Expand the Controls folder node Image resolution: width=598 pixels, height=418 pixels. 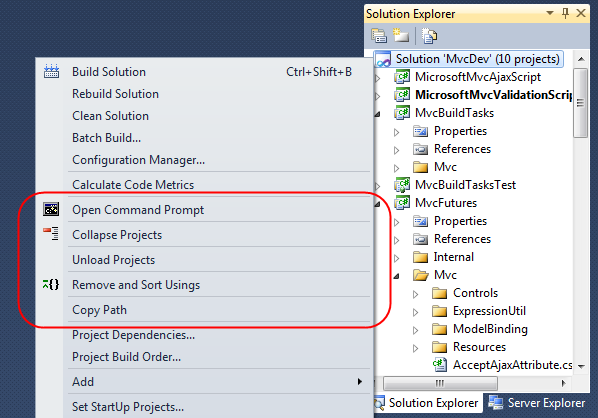[x=416, y=294]
